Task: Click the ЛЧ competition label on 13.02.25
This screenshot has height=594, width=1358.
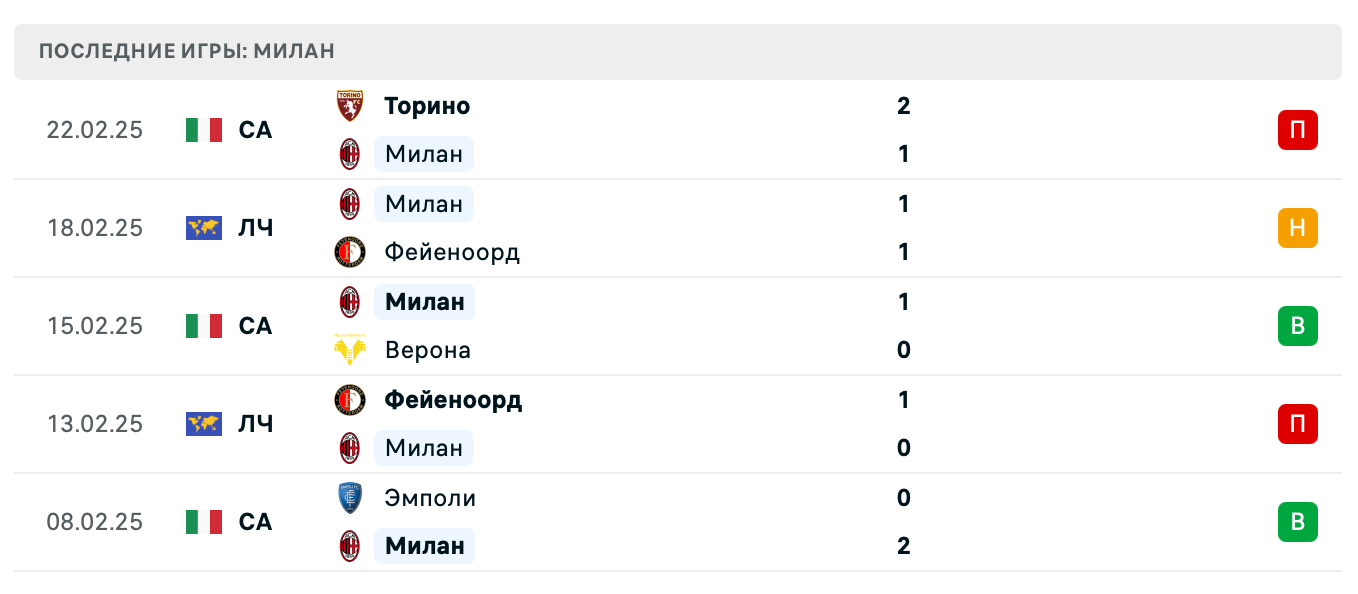Action: (x=255, y=424)
